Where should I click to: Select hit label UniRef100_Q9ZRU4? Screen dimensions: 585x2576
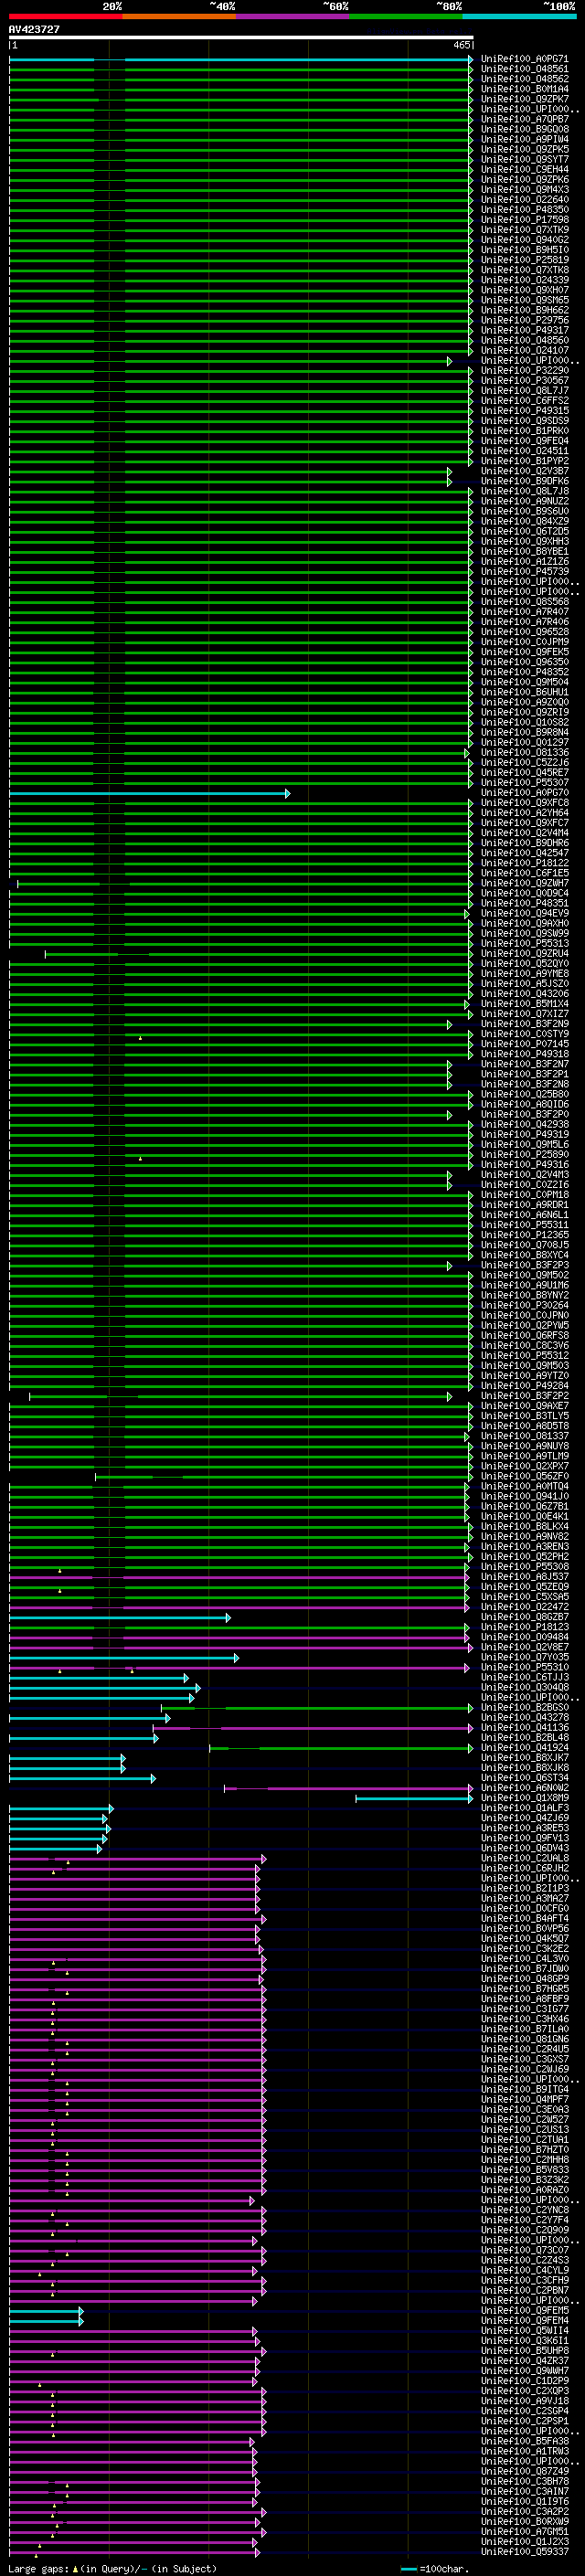(524, 954)
